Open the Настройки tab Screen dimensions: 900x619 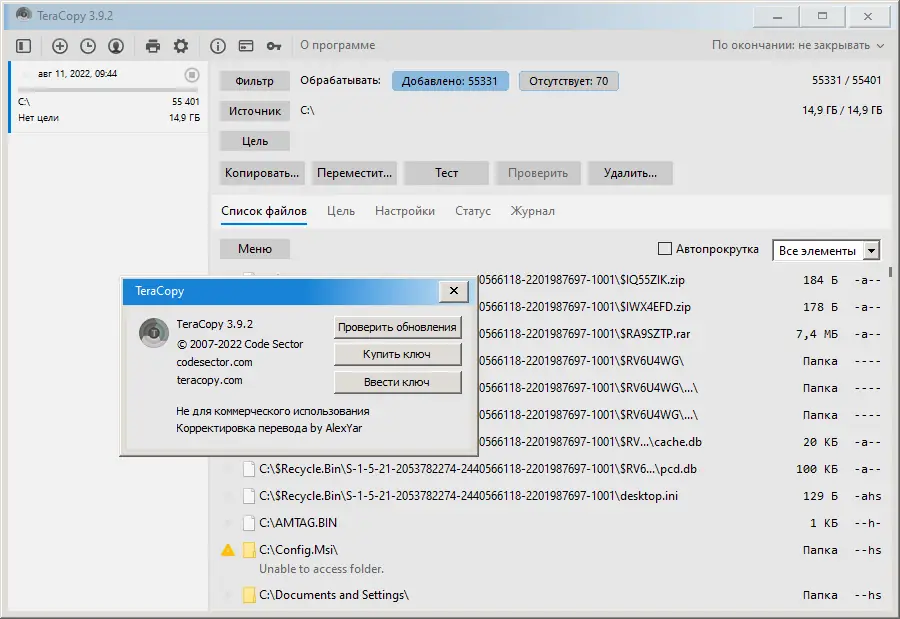(x=405, y=211)
